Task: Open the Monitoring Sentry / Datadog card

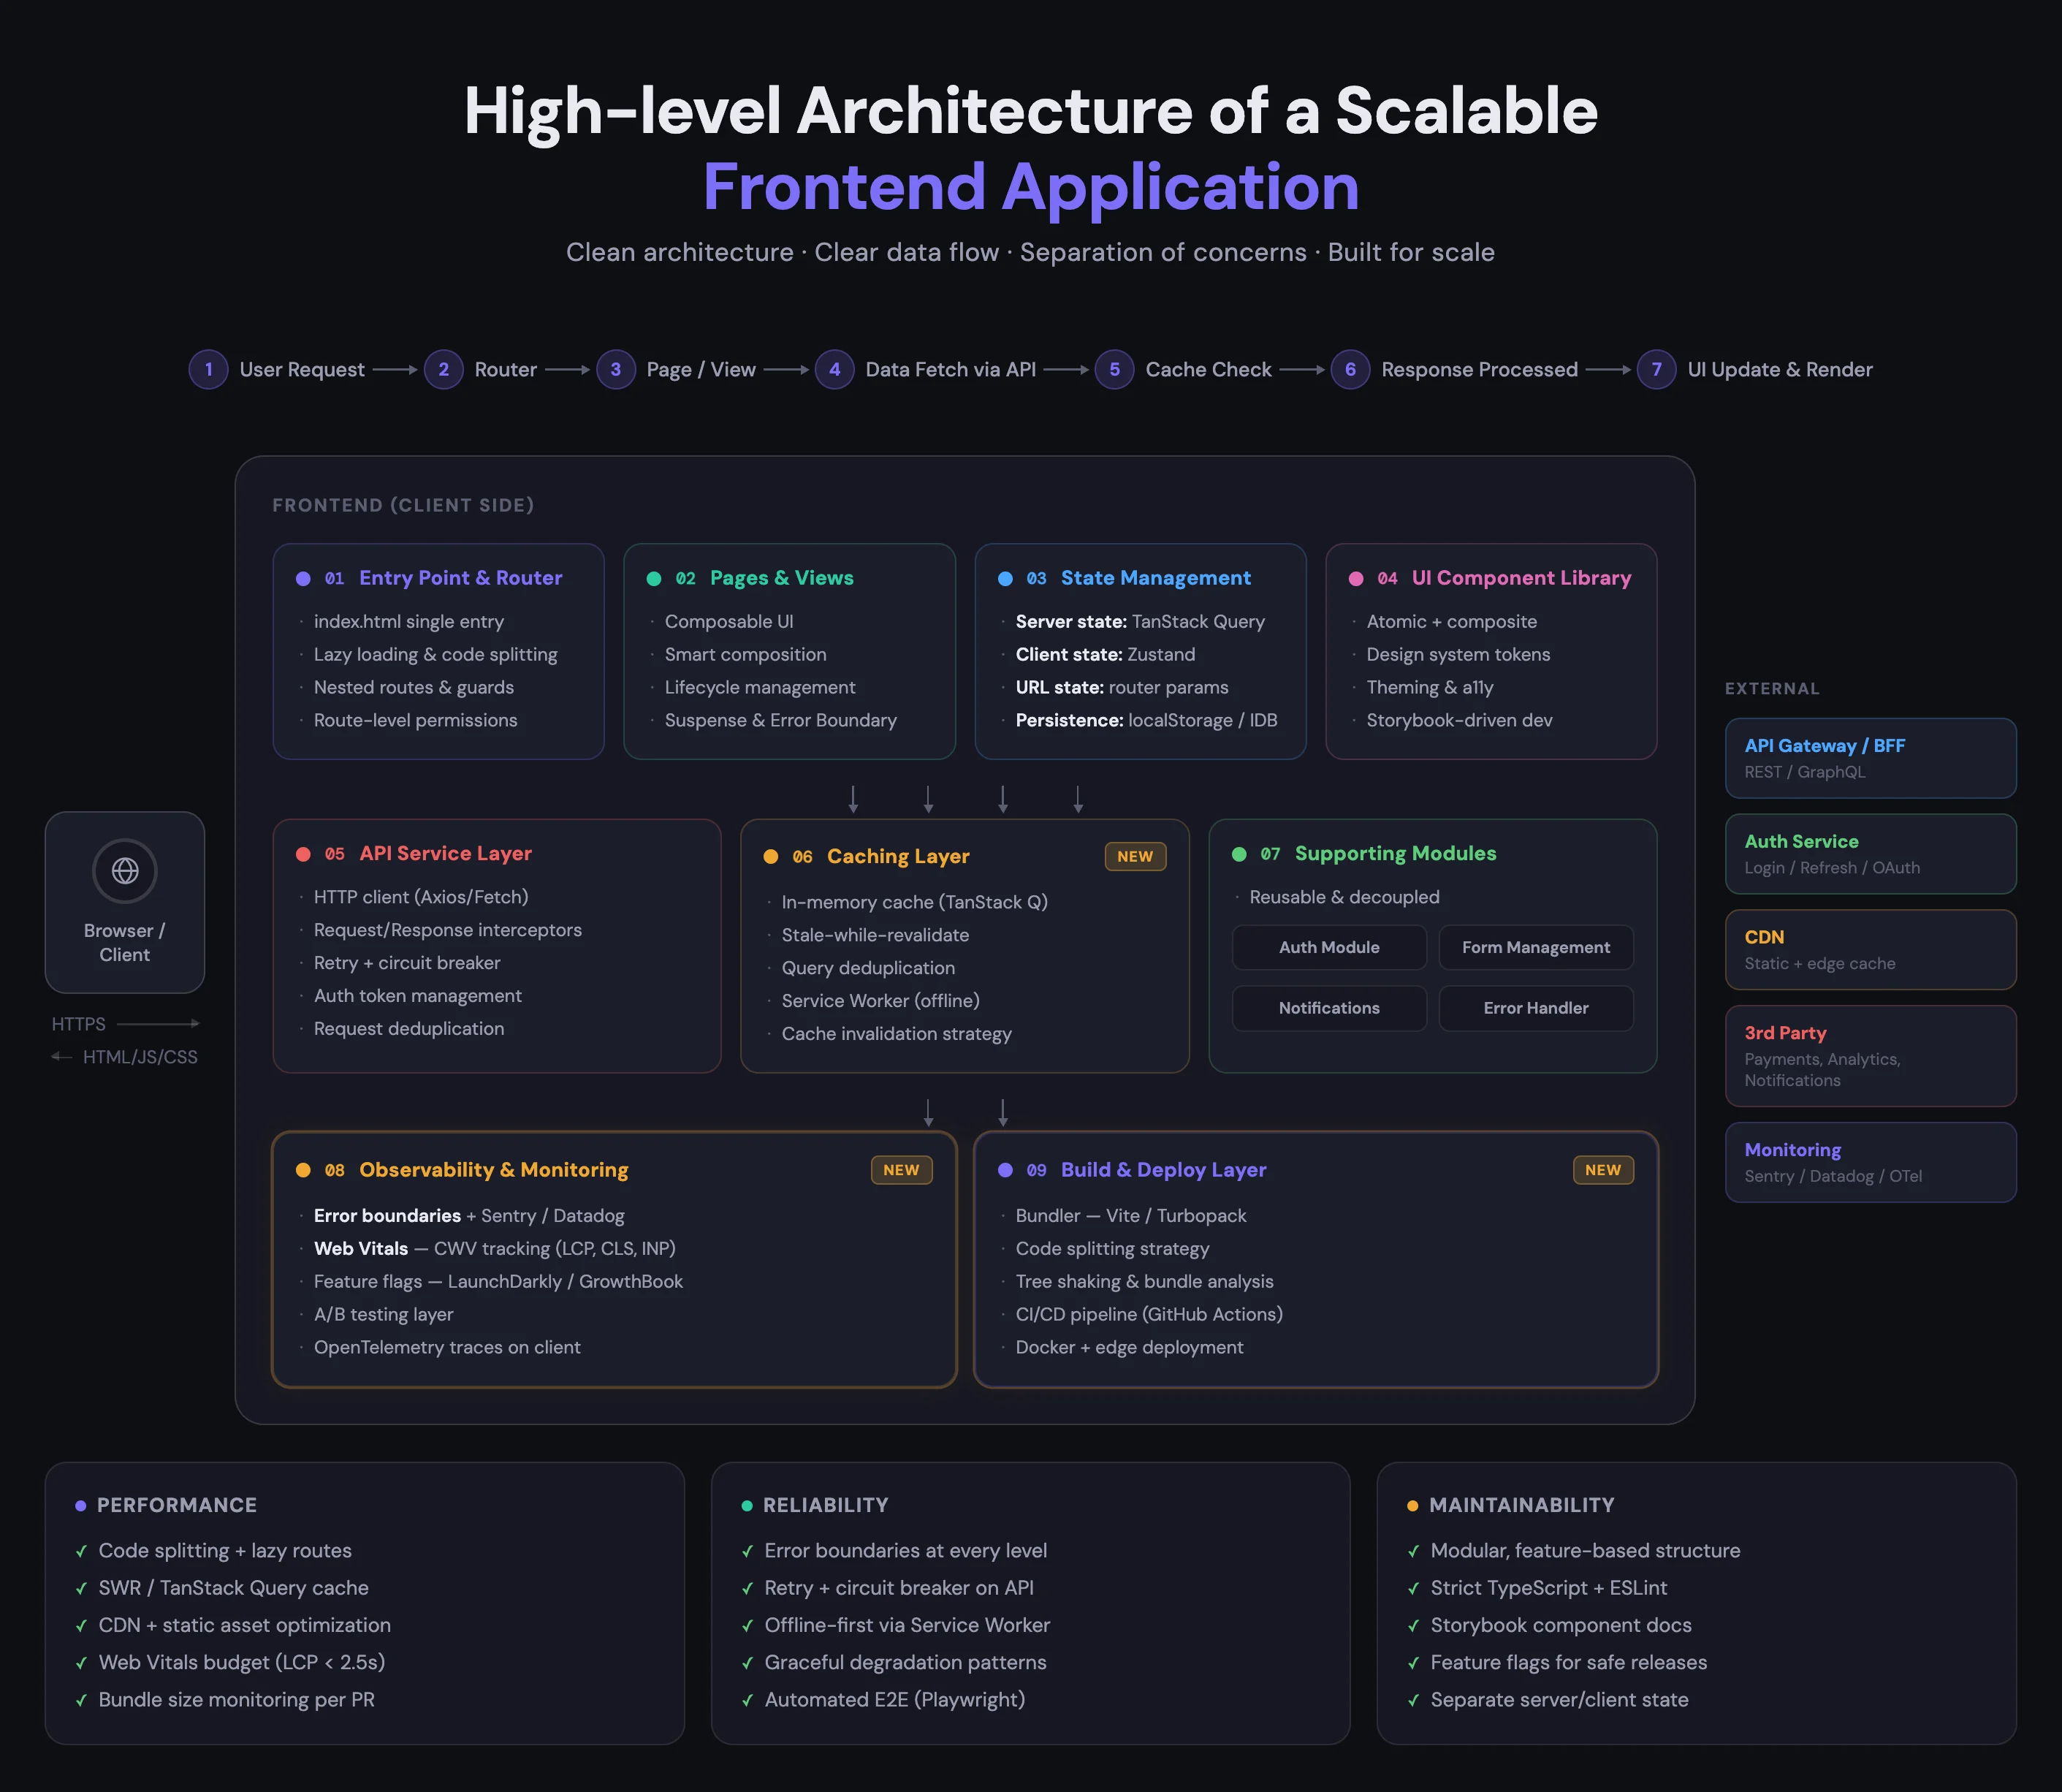Action: tap(1870, 1162)
